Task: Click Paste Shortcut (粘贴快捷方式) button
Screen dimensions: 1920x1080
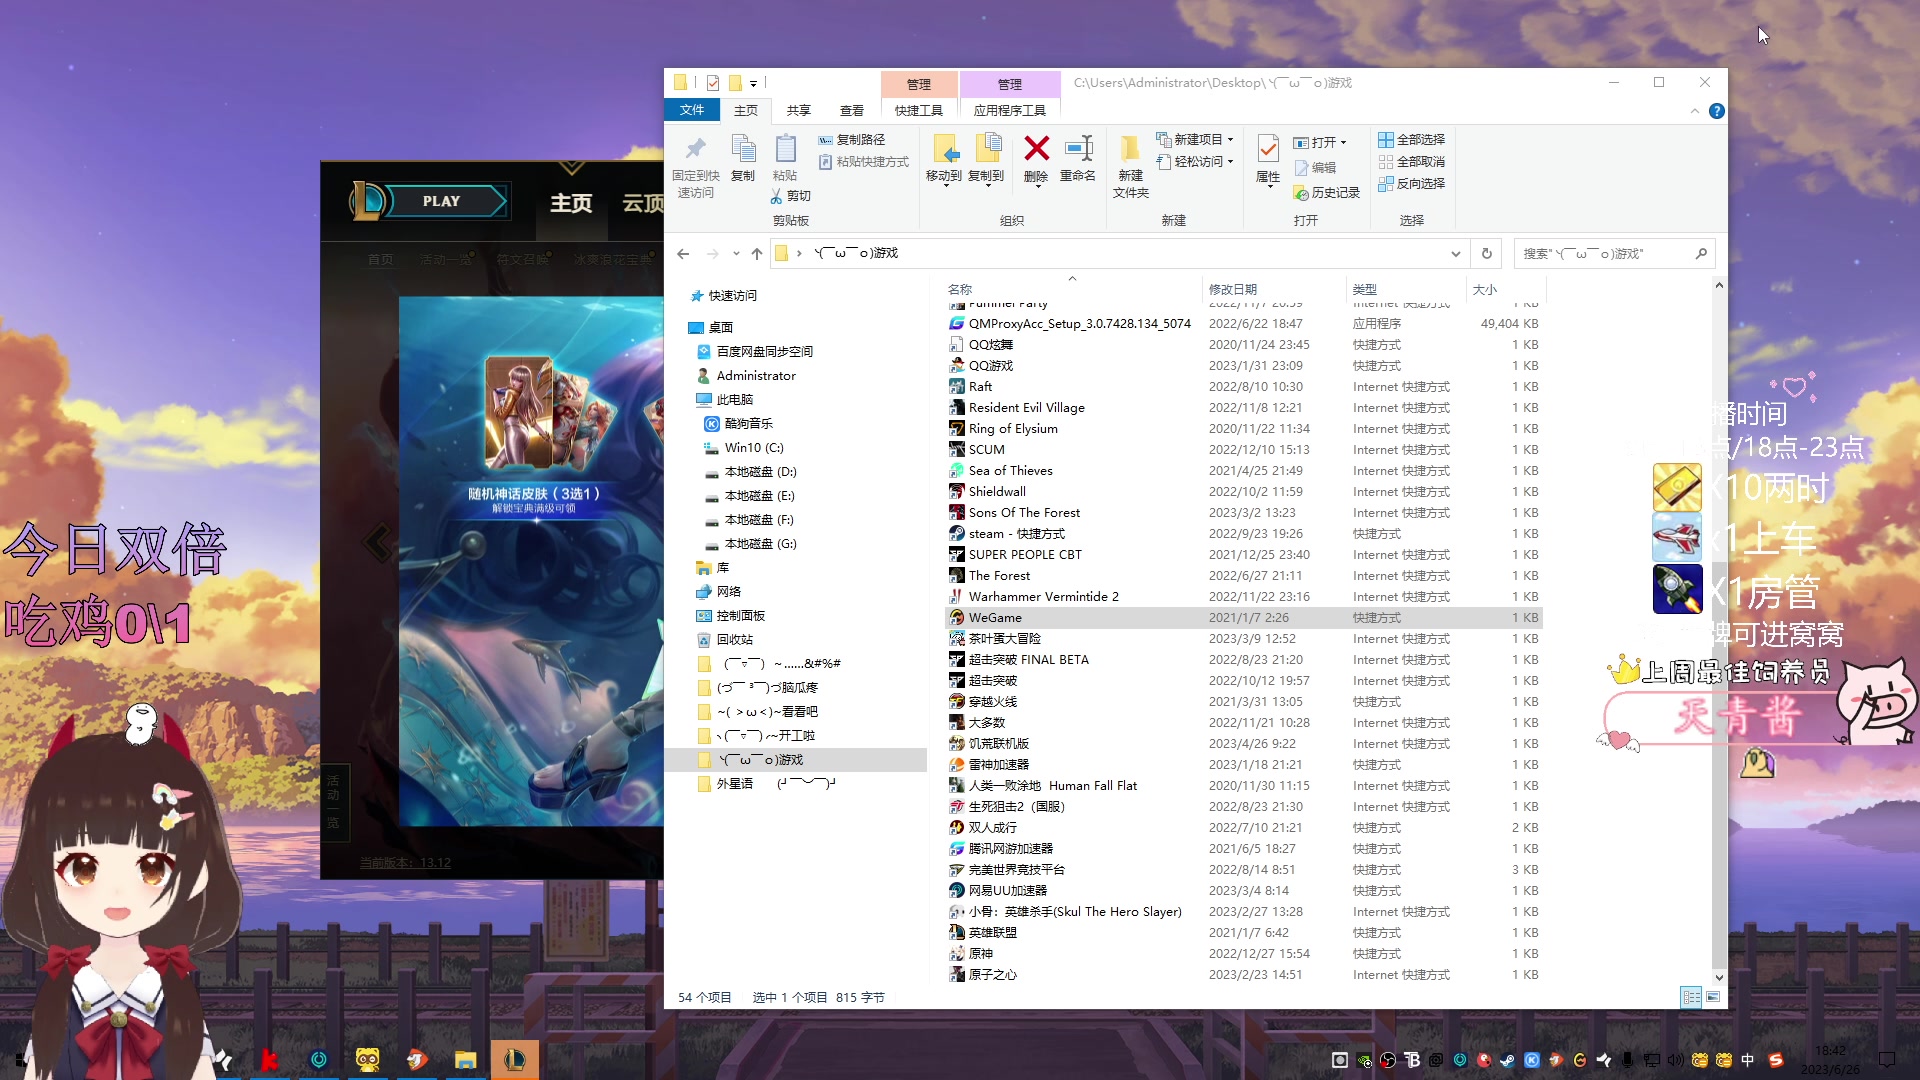Action: [864, 162]
